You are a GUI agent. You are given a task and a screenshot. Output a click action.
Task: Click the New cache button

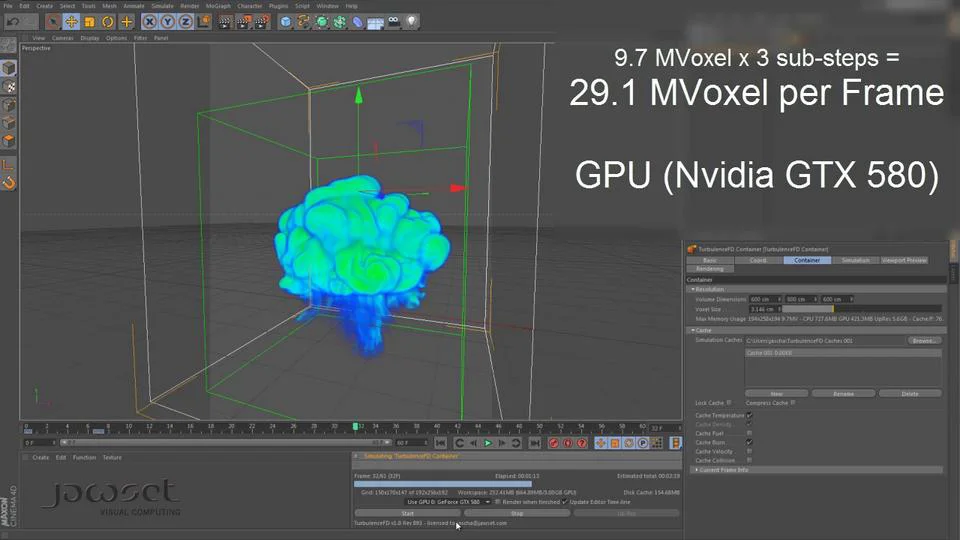click(x=776, y=394)
